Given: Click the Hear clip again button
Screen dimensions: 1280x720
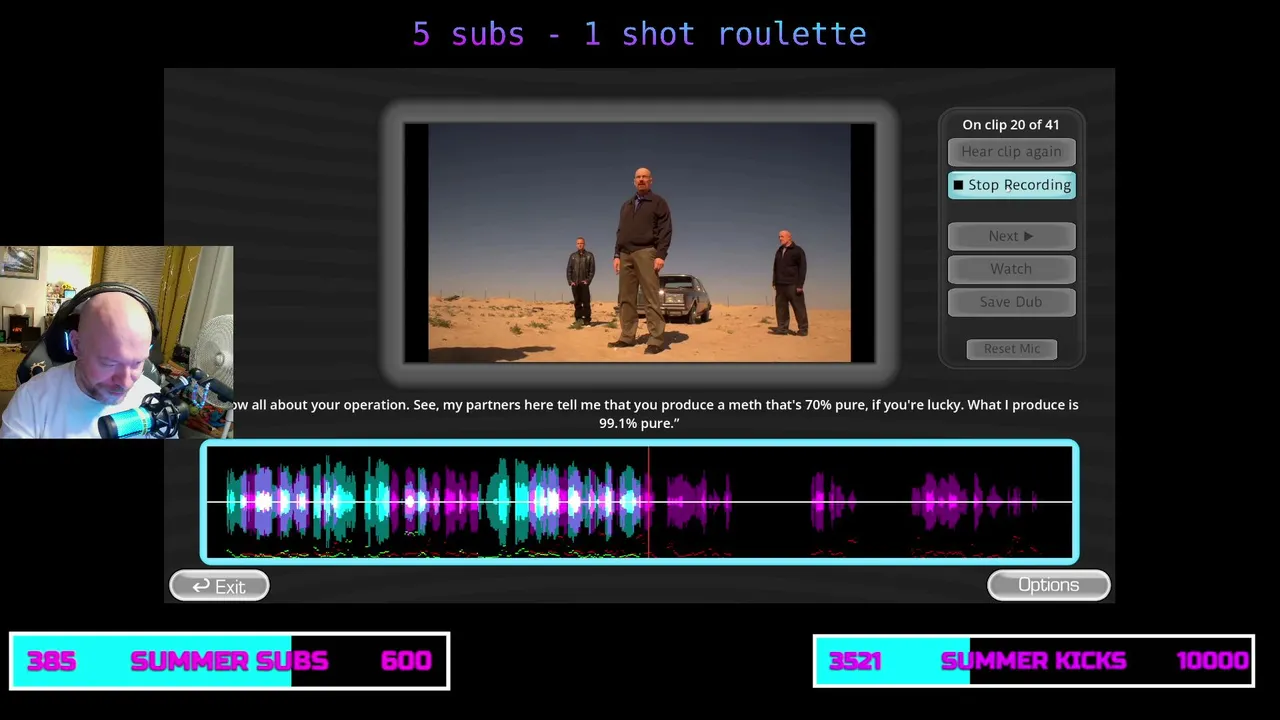Looking at the screenshot, I should tap(1011, 152).
